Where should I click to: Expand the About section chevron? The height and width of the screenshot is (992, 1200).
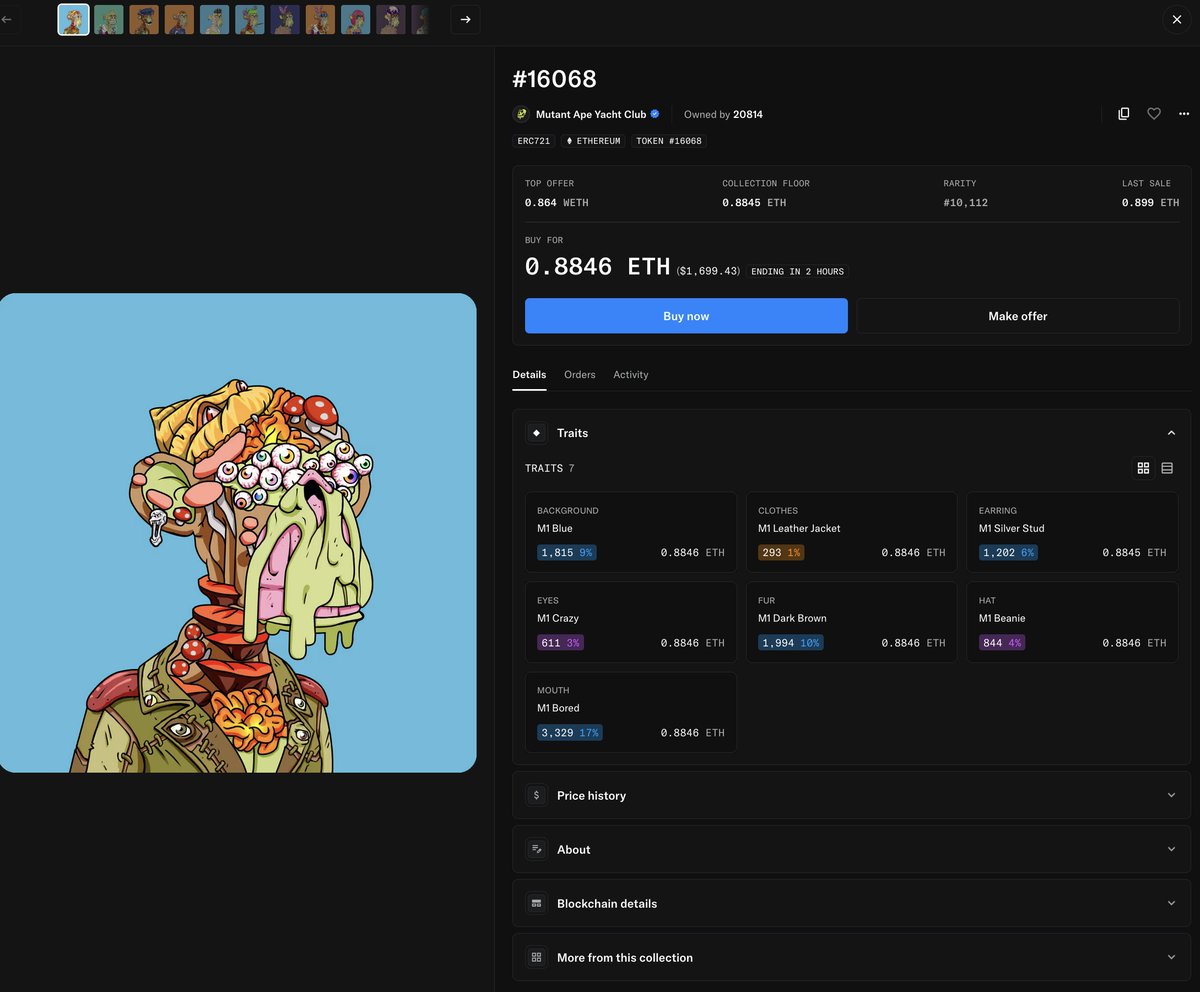1171,849
